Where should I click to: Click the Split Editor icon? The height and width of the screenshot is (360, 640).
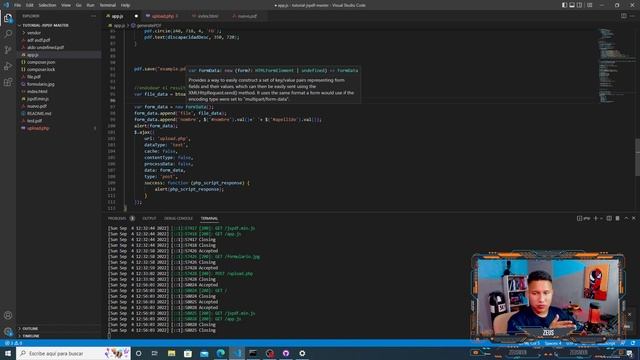tap(624, 16)
